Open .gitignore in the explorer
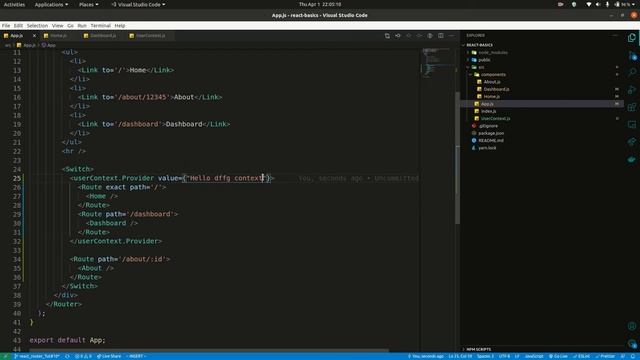Screen dimensions: 640x360 tap(488, 126)
